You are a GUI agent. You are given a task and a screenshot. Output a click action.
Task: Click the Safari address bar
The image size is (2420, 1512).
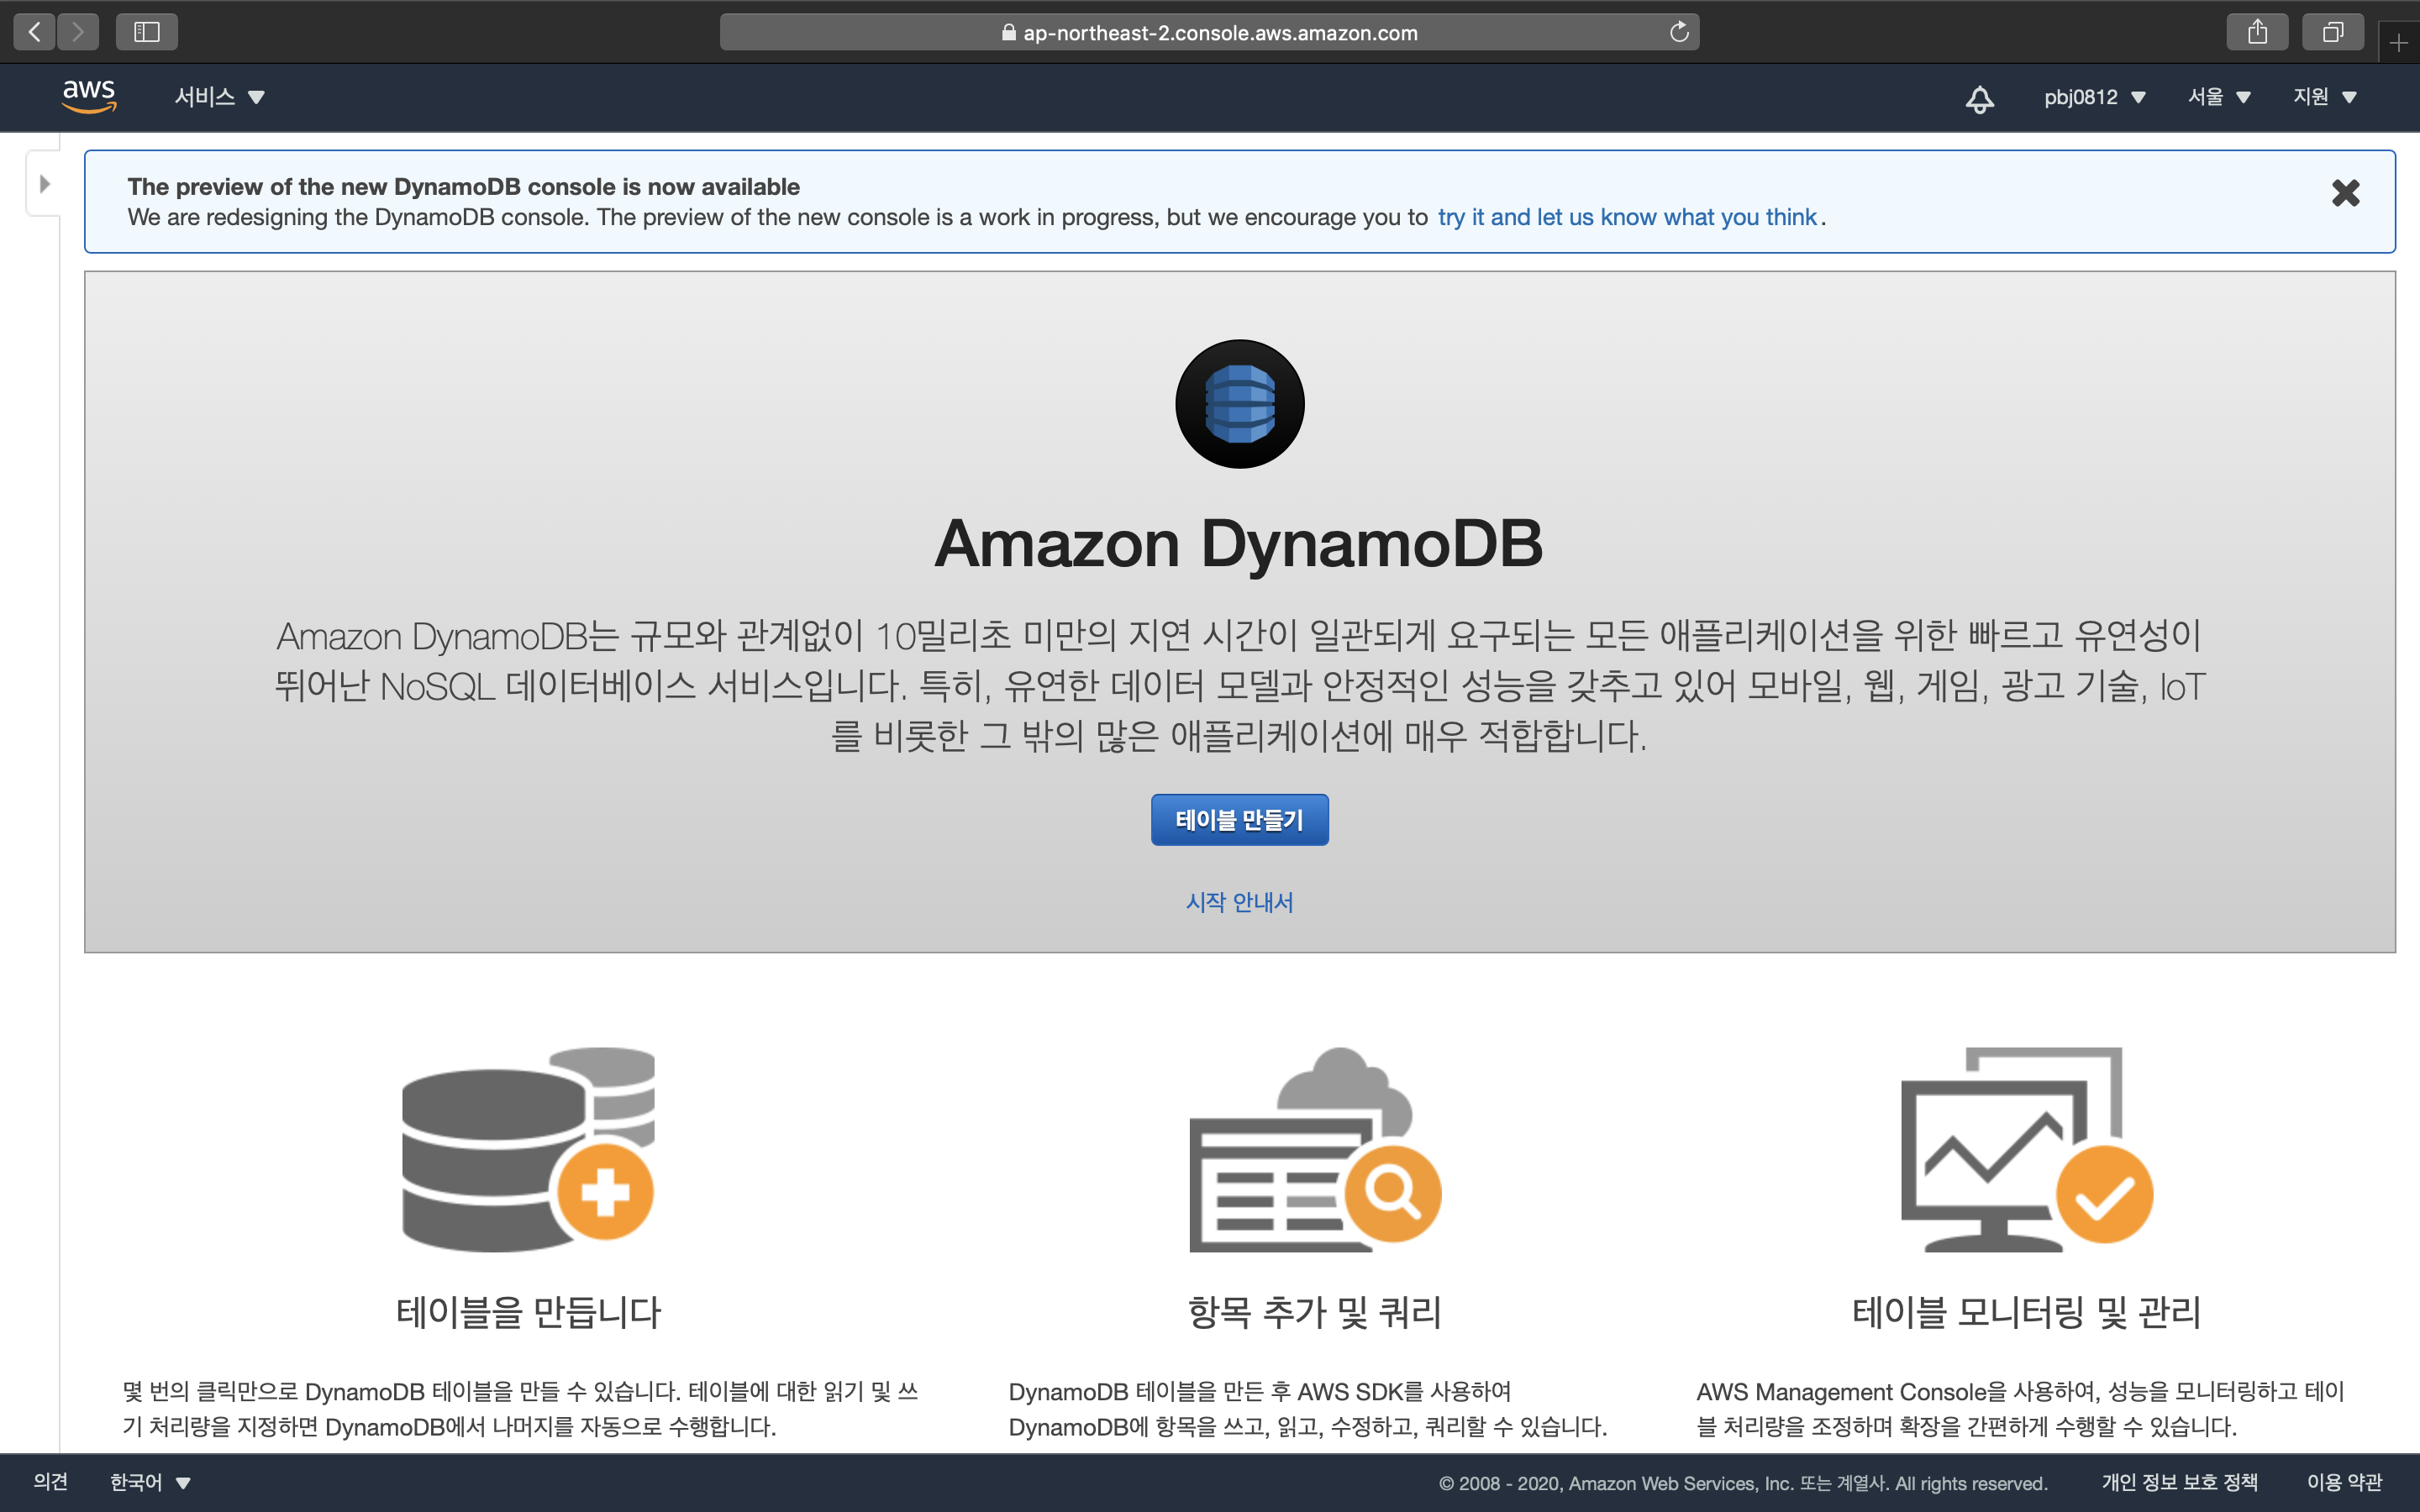point(1209,32)
